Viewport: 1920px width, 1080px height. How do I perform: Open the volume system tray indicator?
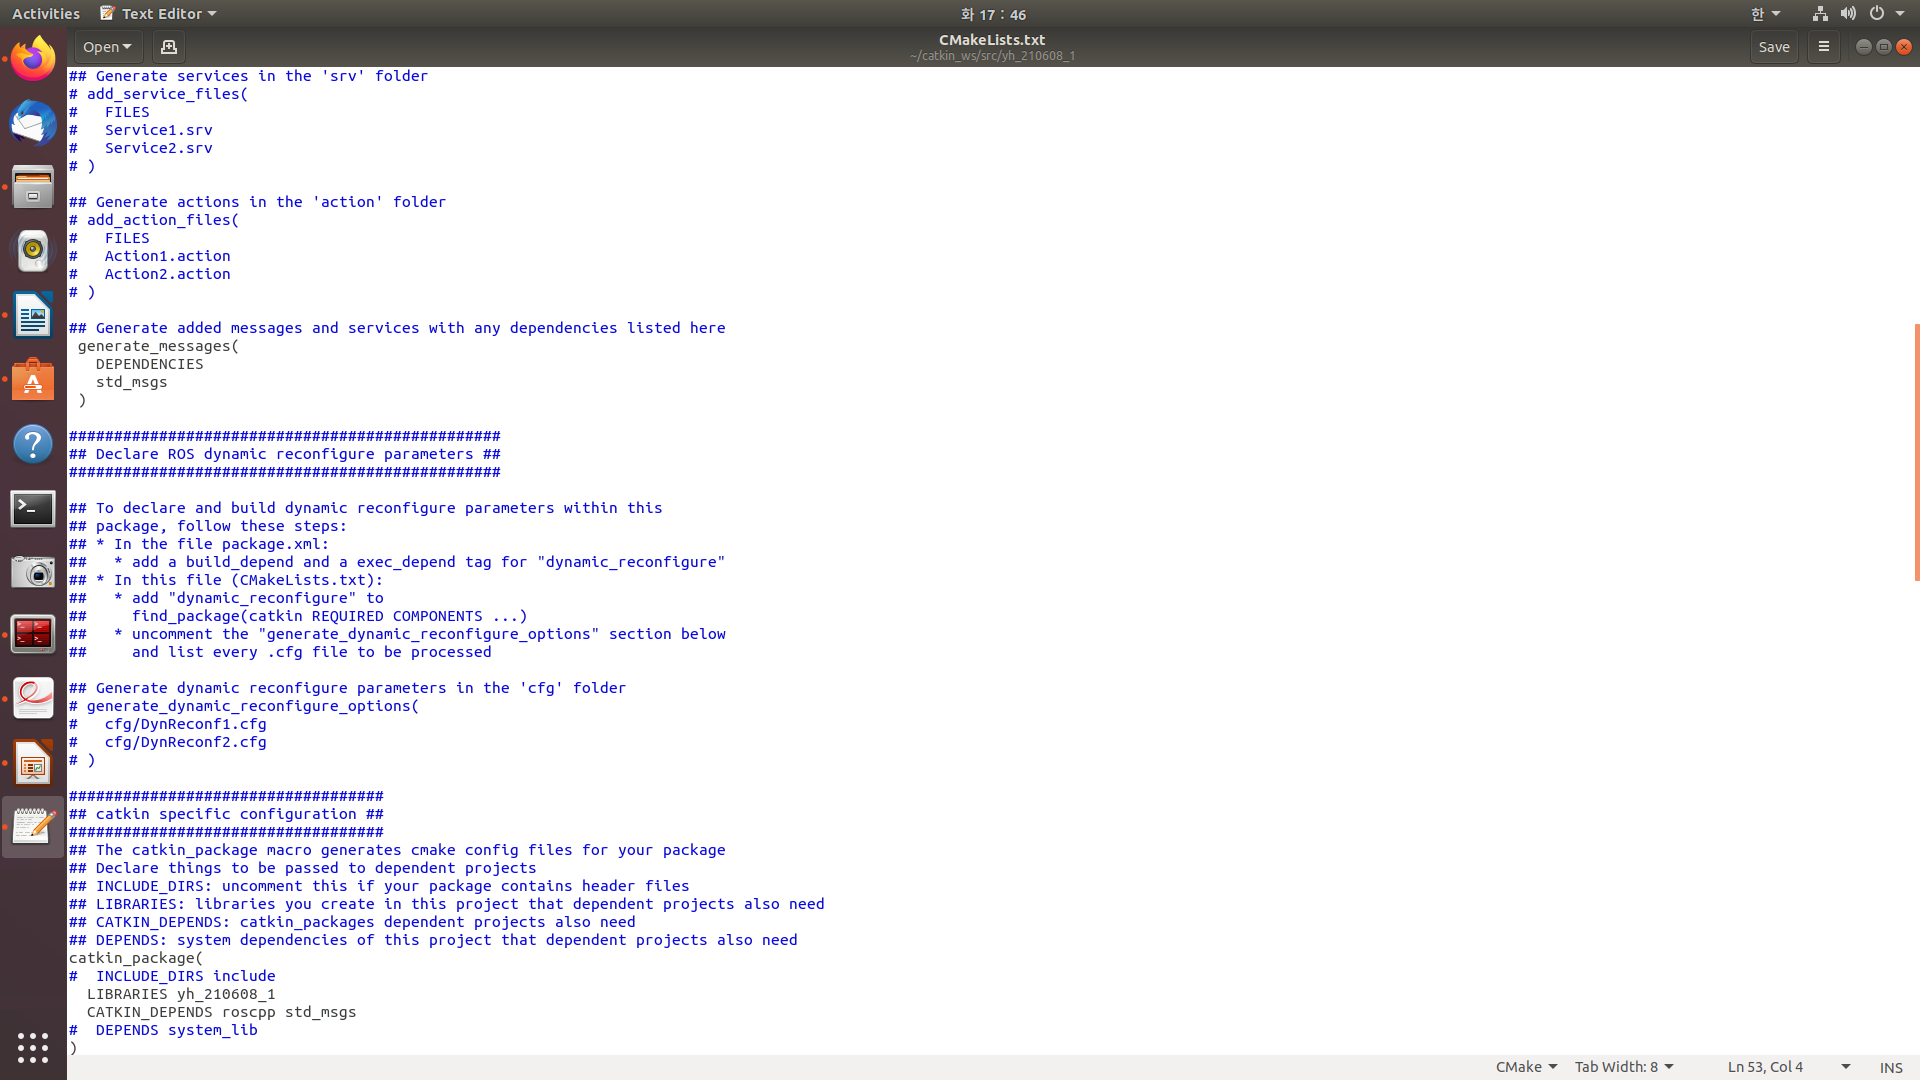(1848, 14)
